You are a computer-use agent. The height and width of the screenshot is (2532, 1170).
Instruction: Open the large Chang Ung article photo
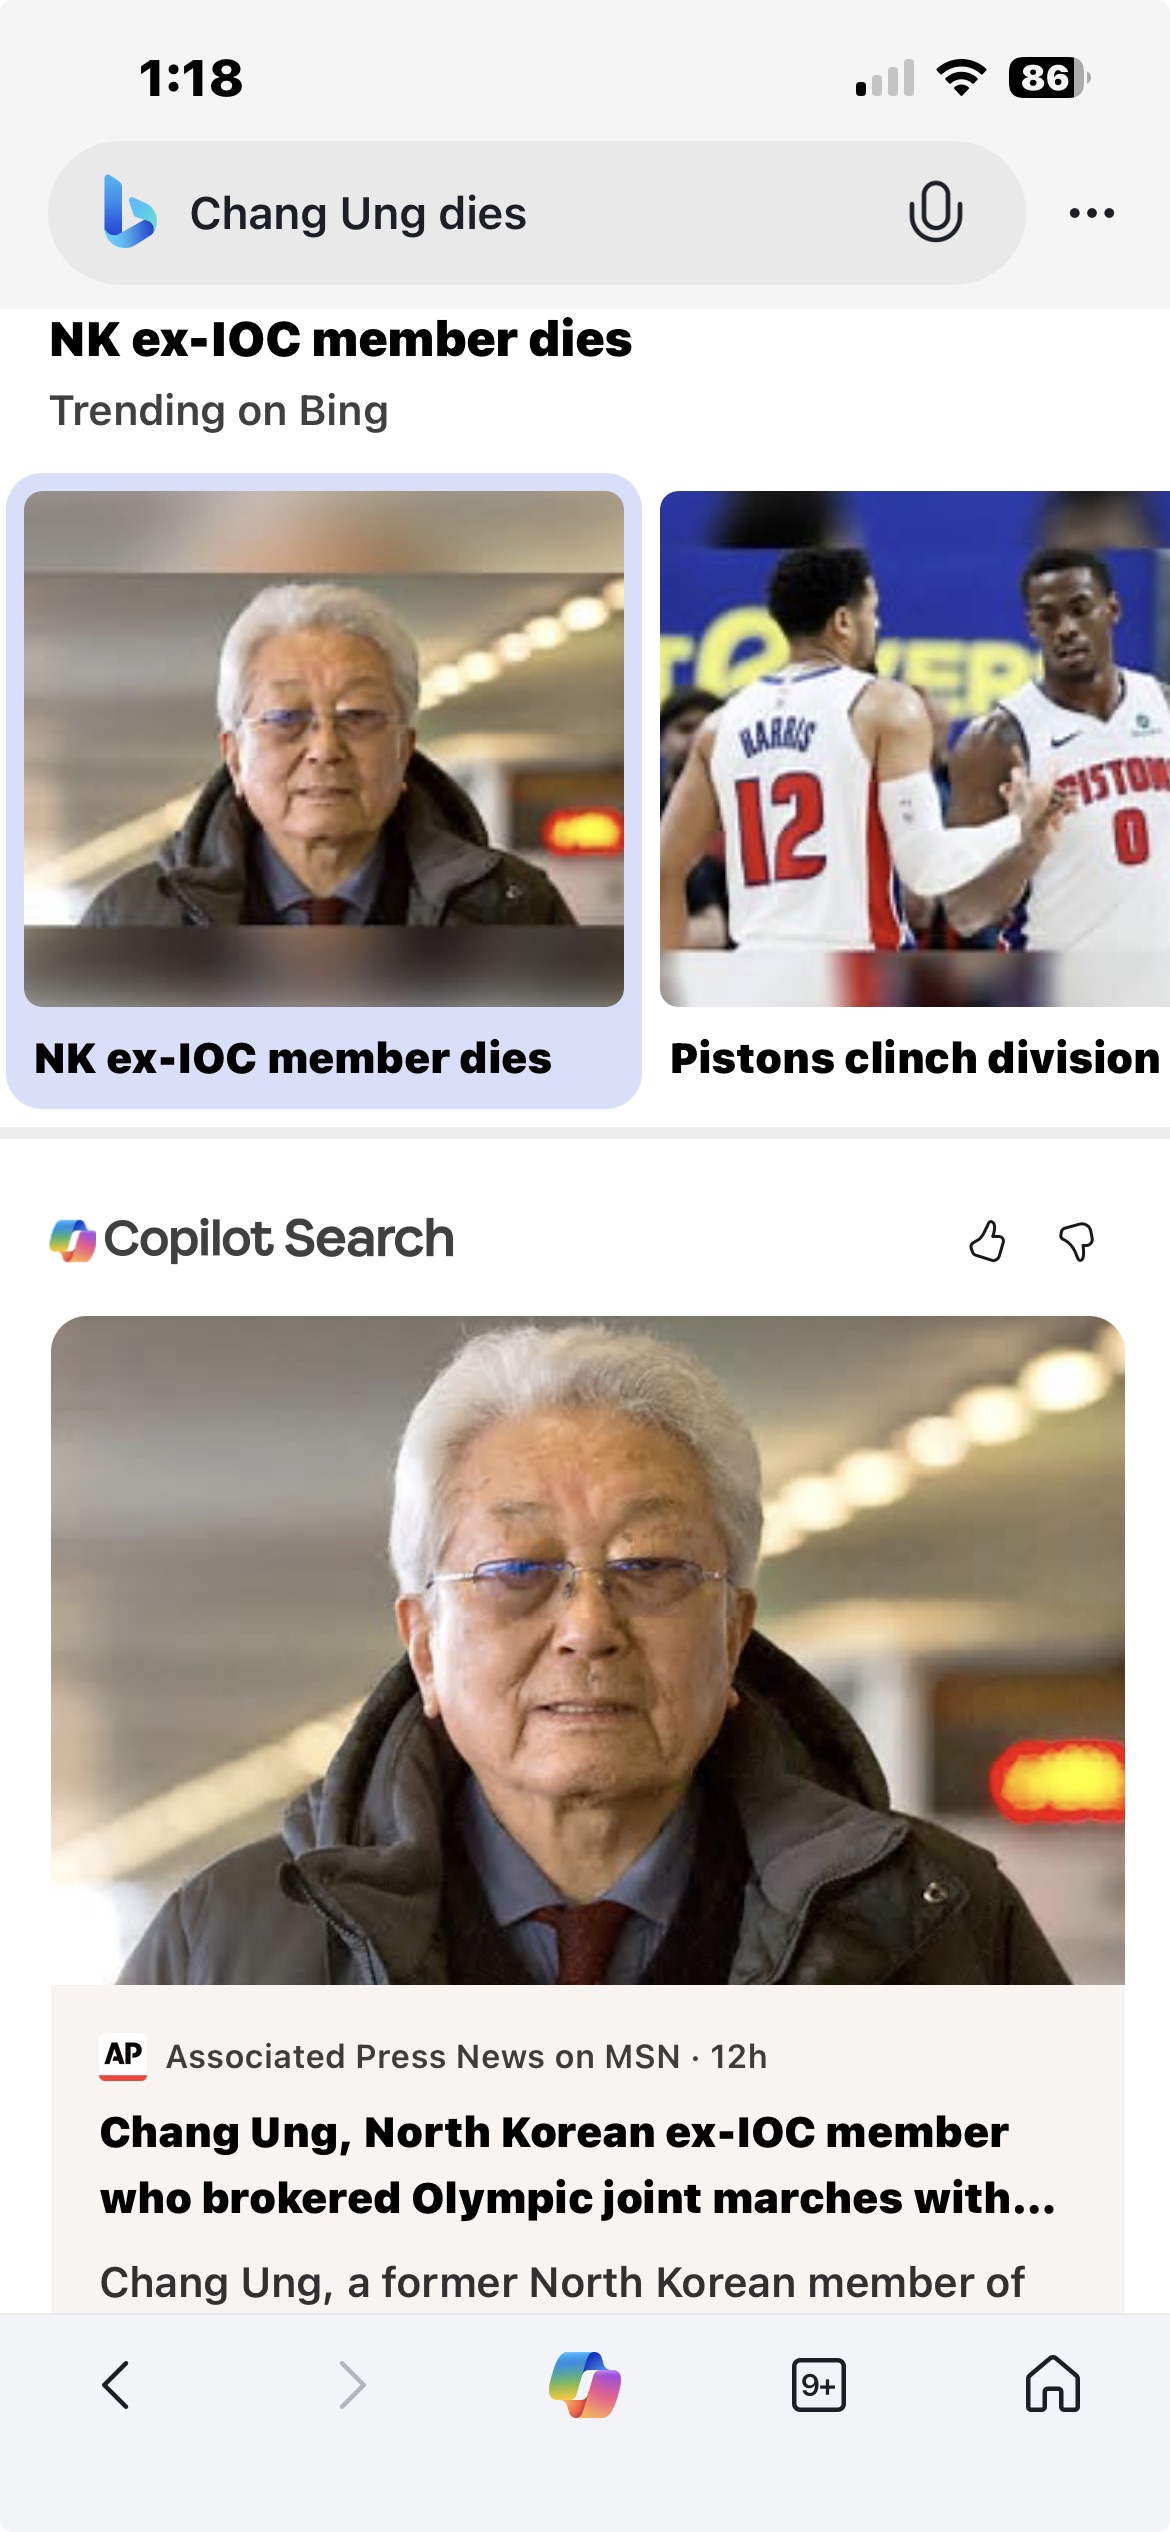[x=588, y=1650]
